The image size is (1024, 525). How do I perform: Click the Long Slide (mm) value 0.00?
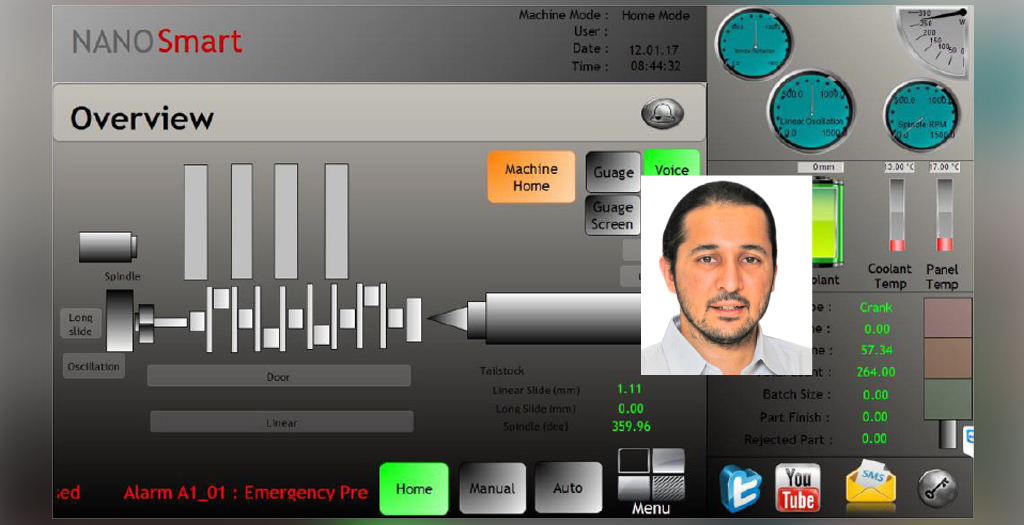click(631, 409)
